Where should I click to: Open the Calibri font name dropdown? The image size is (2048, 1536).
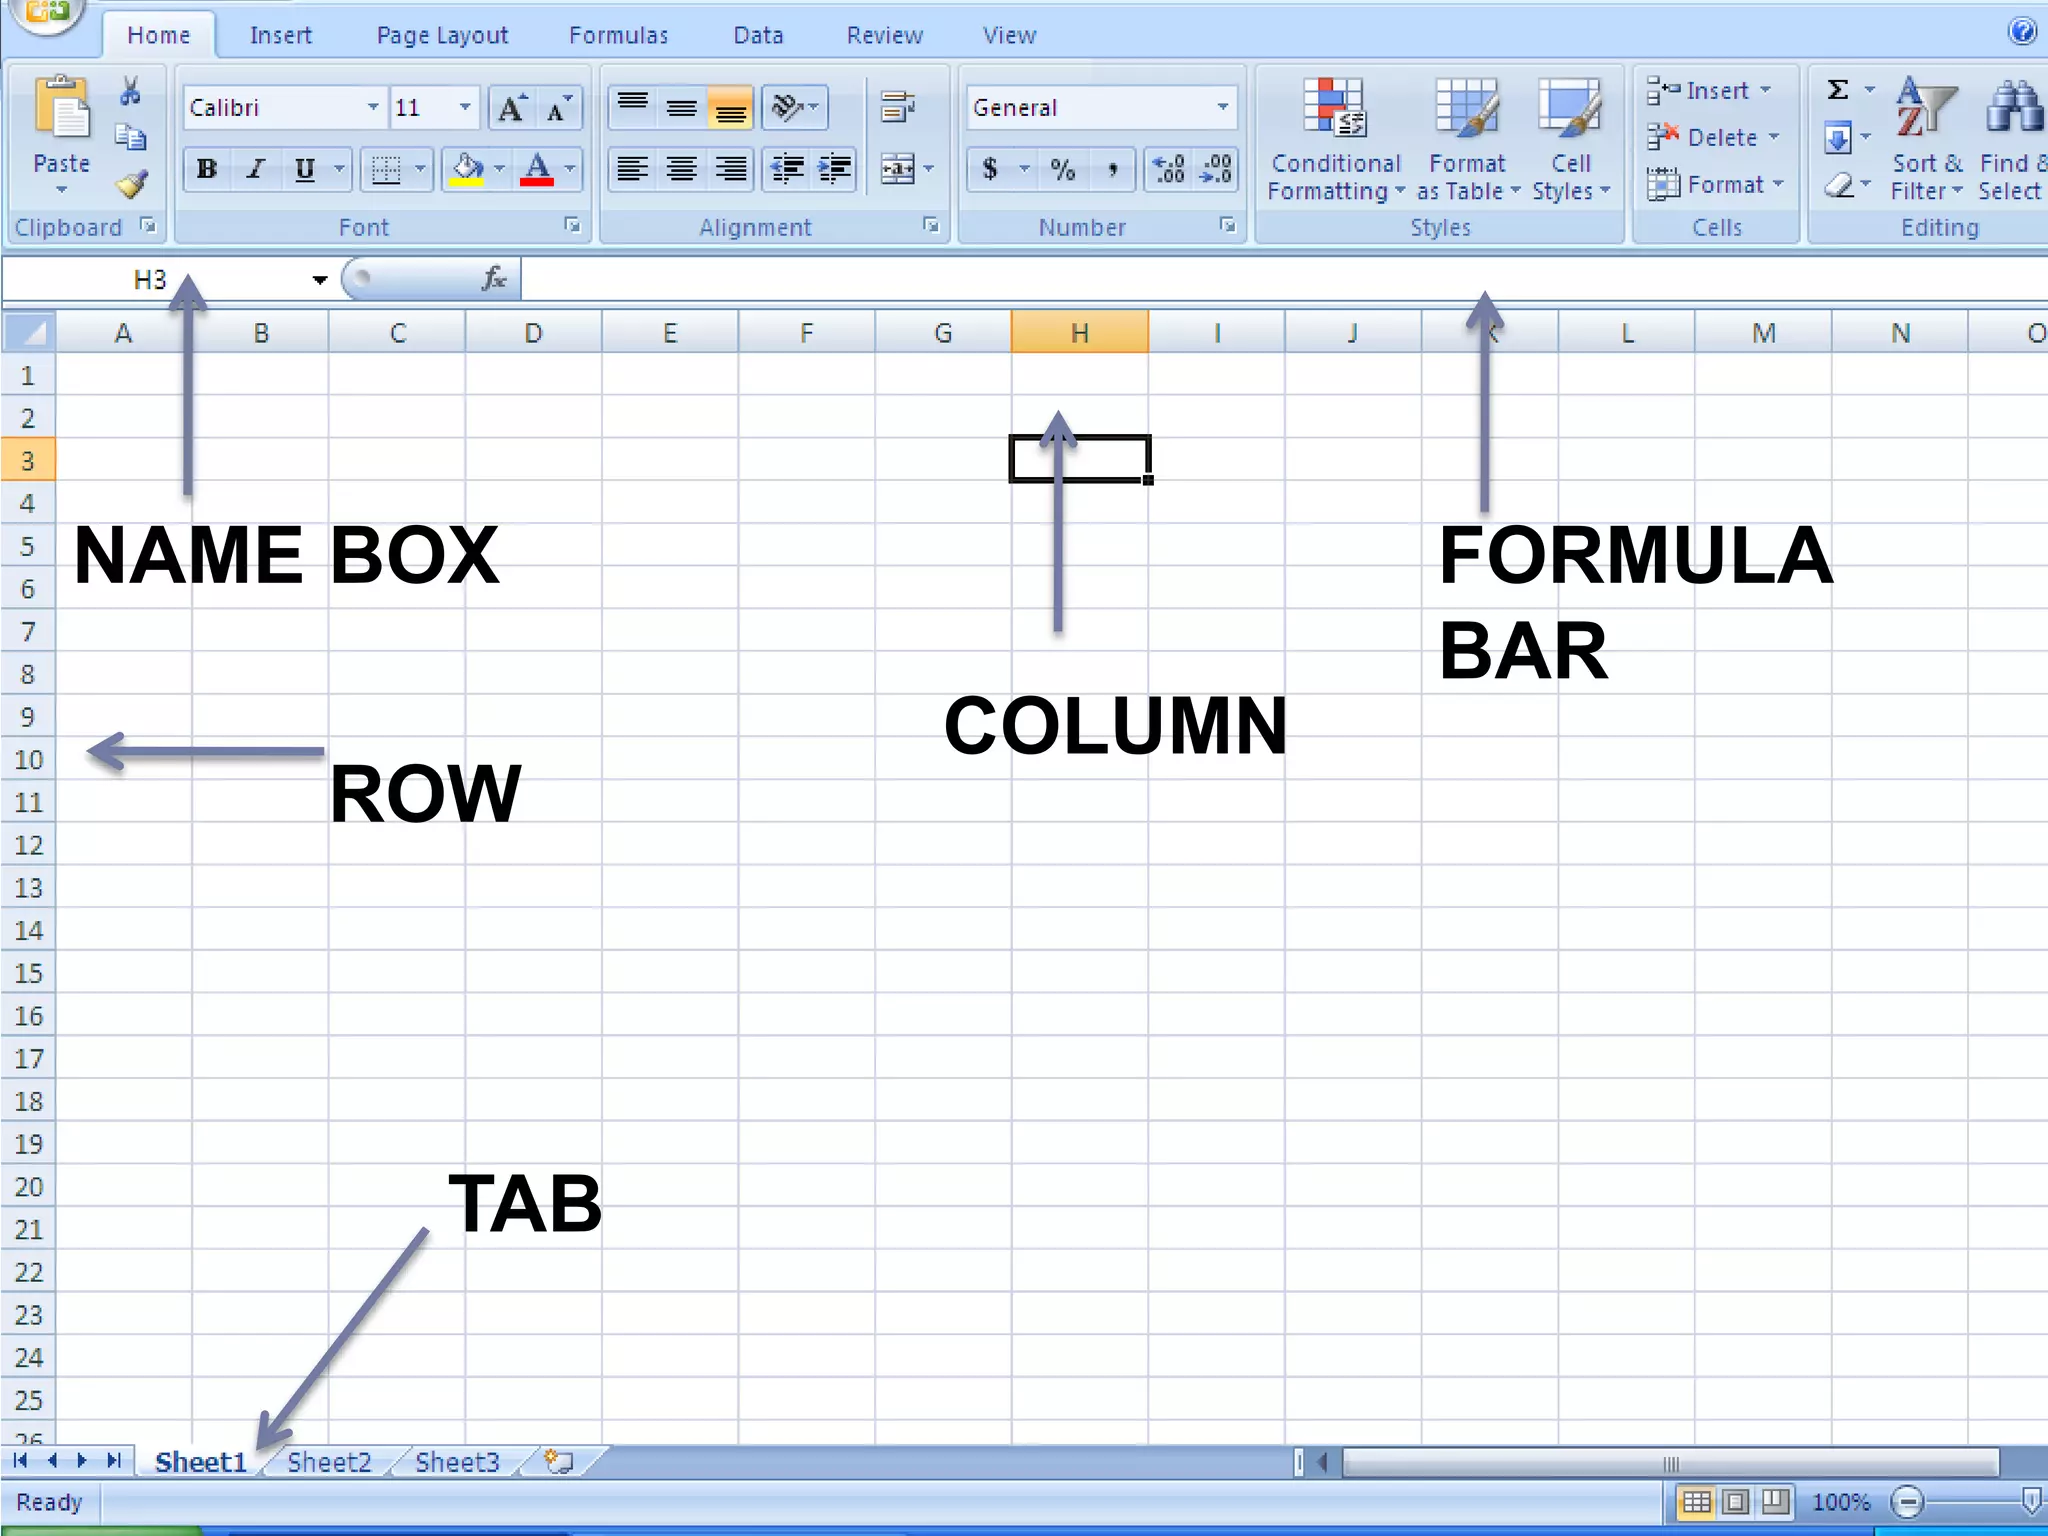coord(372,108)
